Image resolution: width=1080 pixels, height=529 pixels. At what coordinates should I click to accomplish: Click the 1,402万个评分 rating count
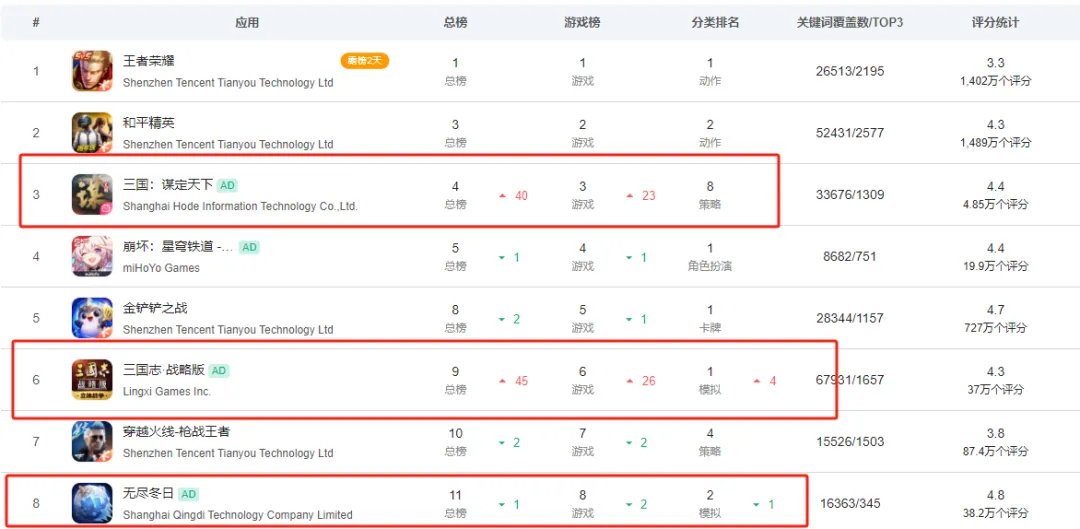coord(995,81)
